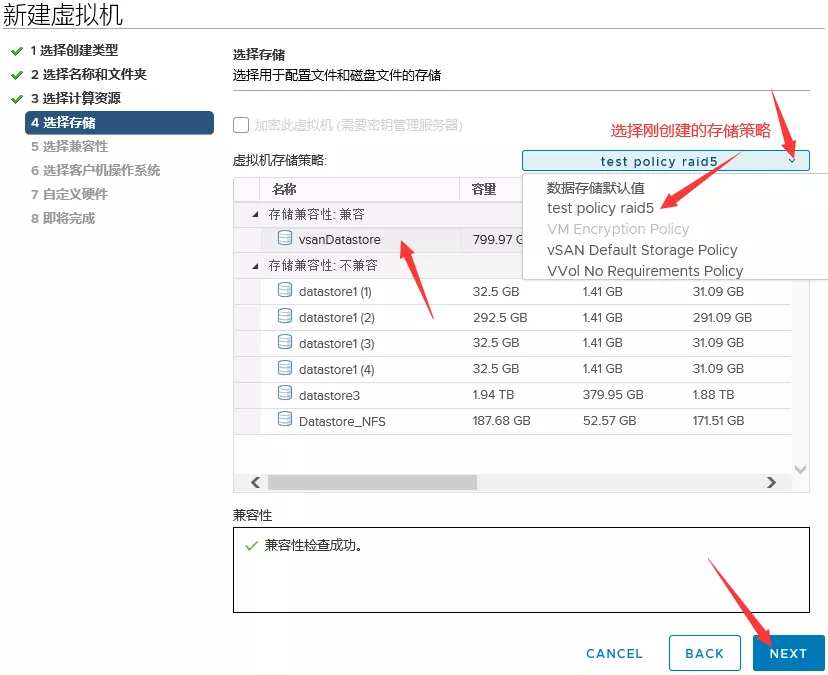Enable the encrypt this virtual machine checkbox
828x675 pixels.
(240, 125)
